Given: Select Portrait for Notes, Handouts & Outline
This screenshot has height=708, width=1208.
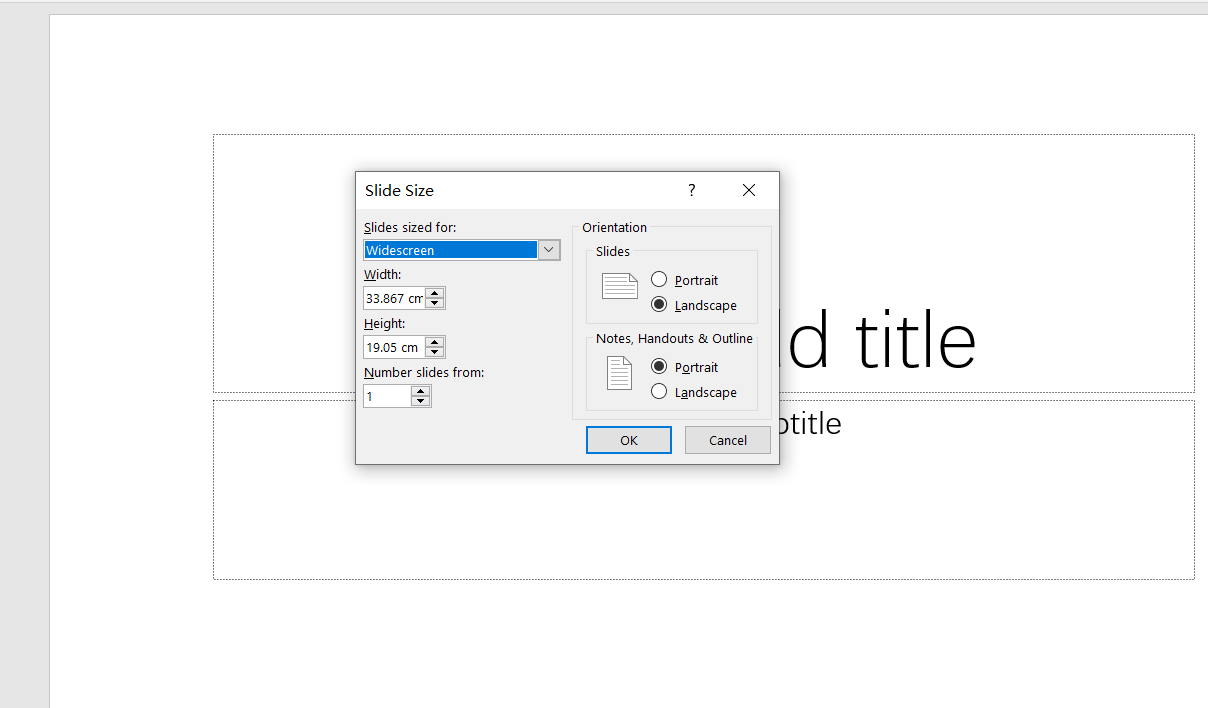Looking at the screenshot, I should tap(659, 367).
